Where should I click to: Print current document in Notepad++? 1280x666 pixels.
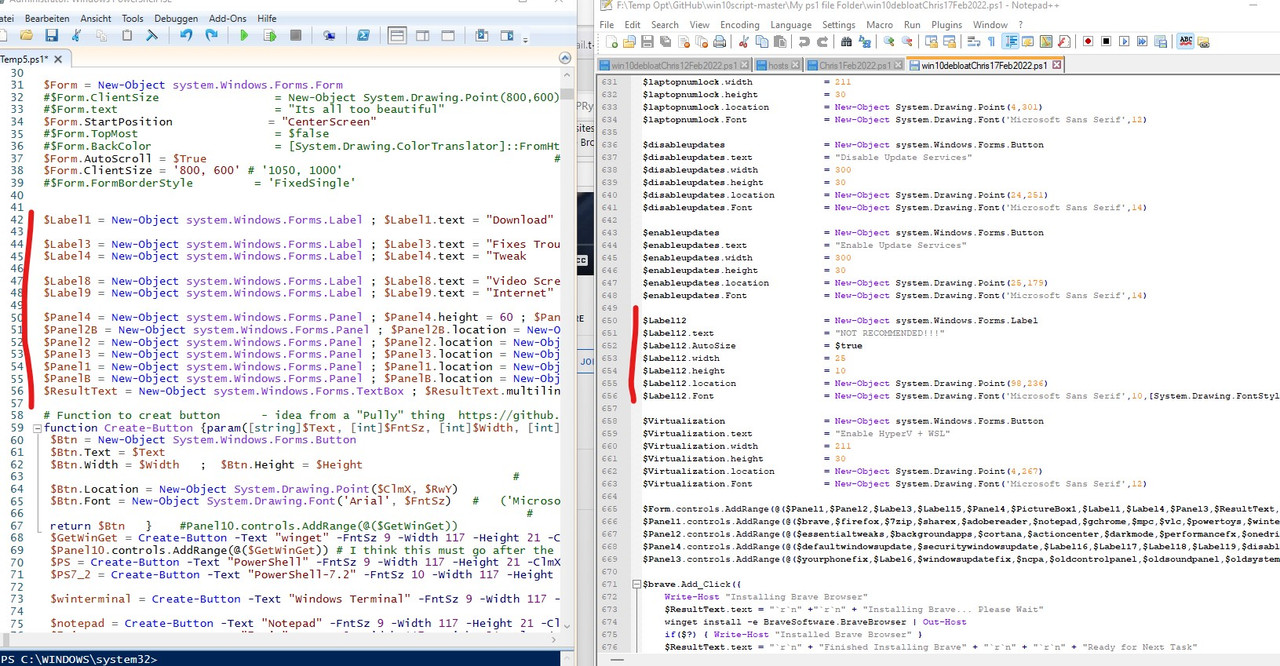720,41
